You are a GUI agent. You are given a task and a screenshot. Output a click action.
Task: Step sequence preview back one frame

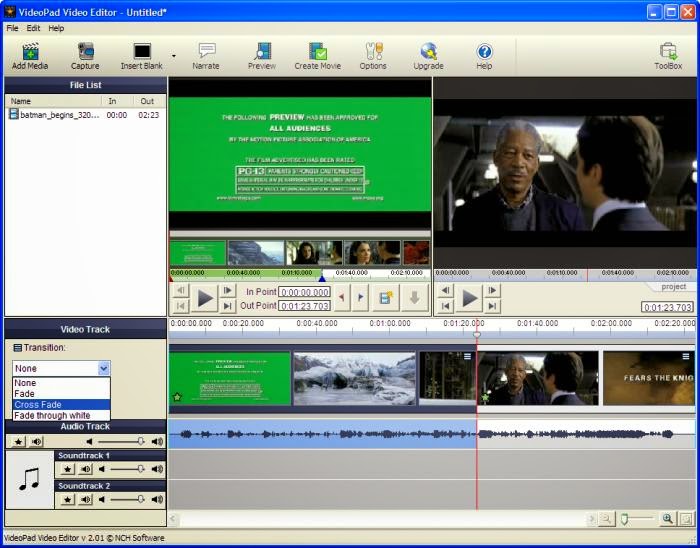coord(446,291)
